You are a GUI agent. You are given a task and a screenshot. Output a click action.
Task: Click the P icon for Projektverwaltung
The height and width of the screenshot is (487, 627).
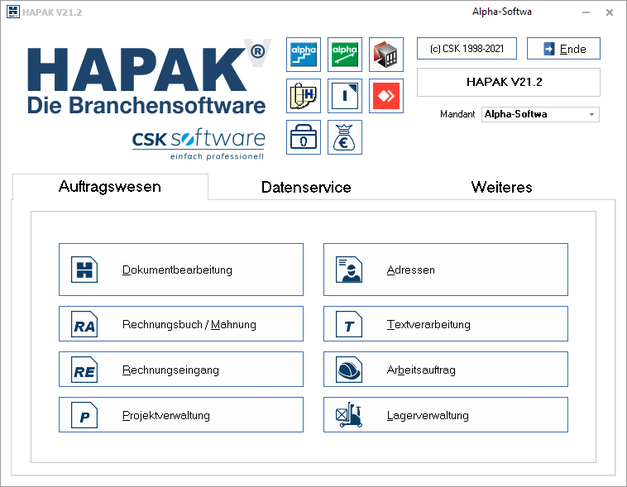84,415
